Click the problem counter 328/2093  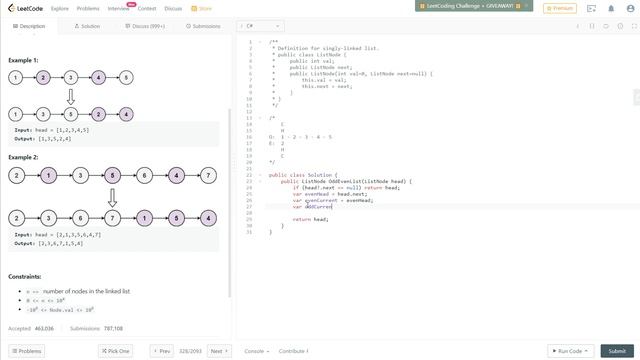pos(190,351)
